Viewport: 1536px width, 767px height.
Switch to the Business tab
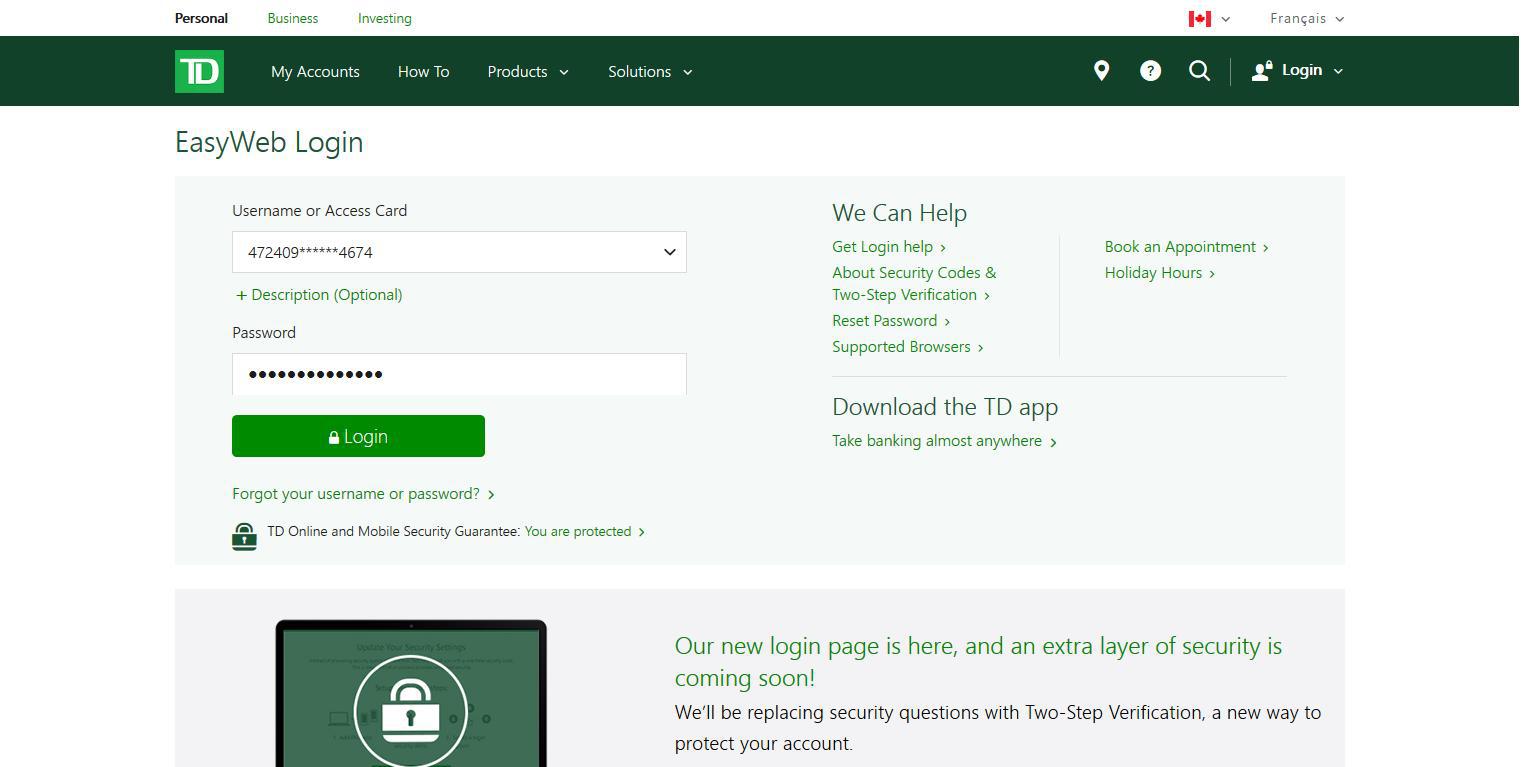tap(292, 18)
